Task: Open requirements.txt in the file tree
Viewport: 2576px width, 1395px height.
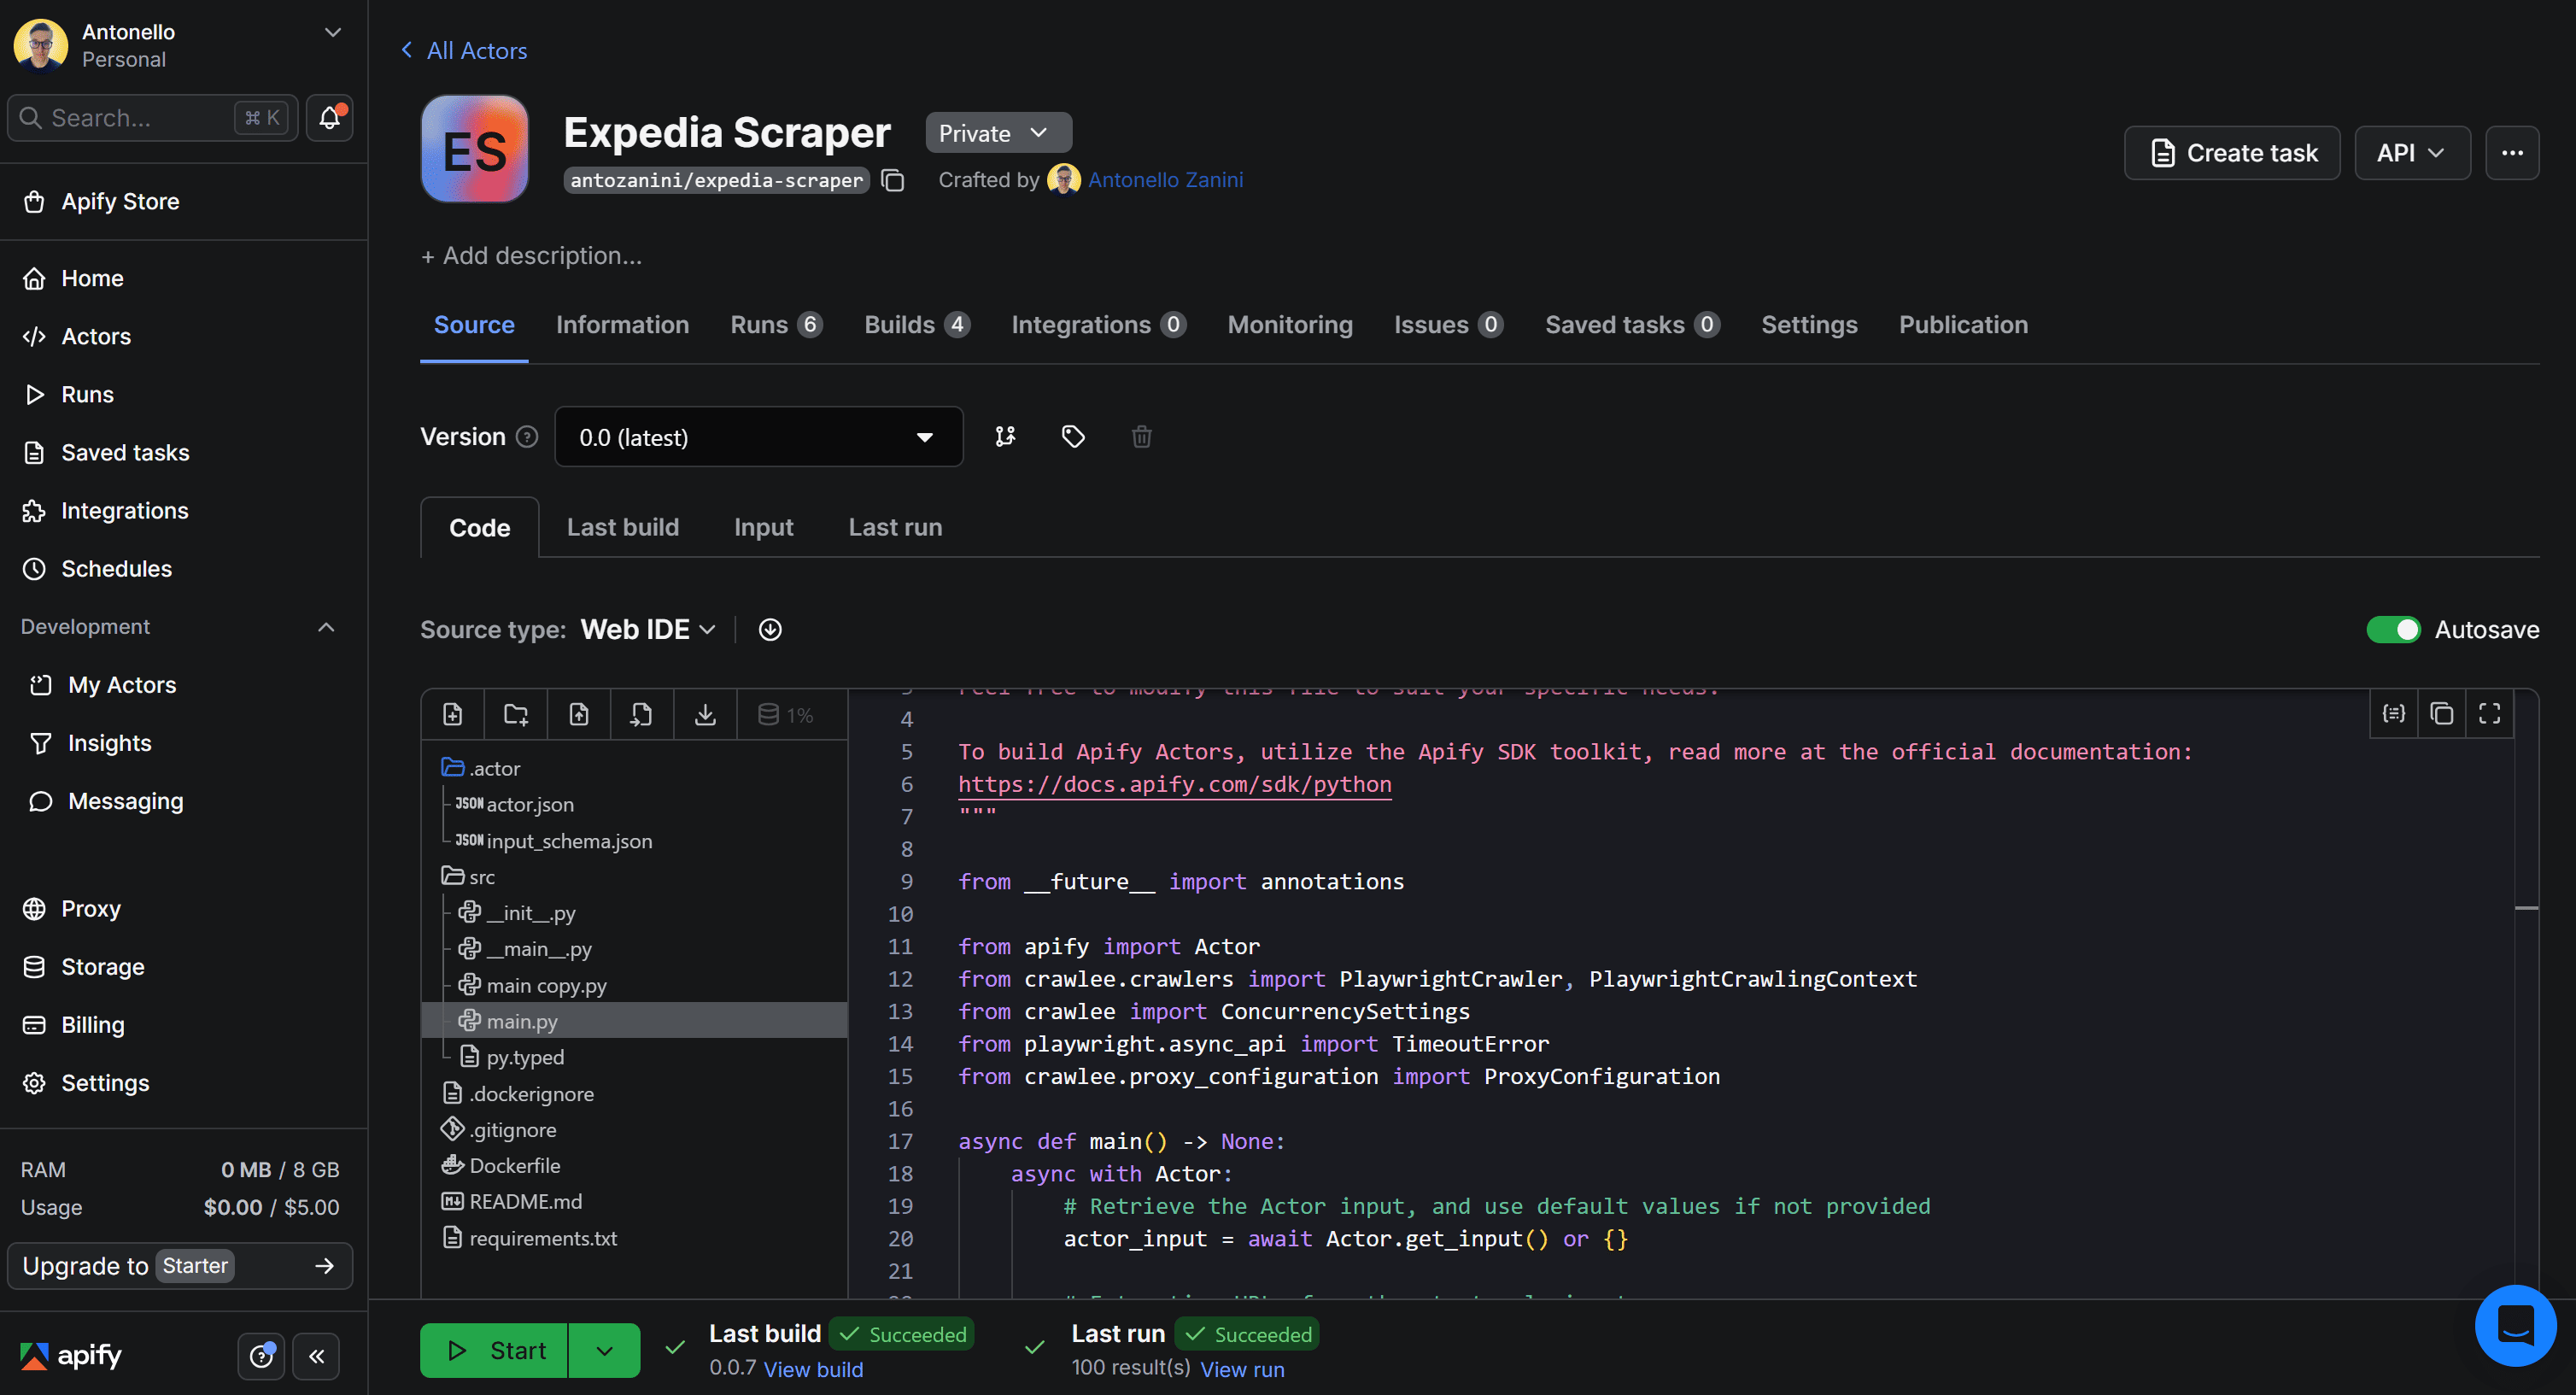Action: [542, 1238]
